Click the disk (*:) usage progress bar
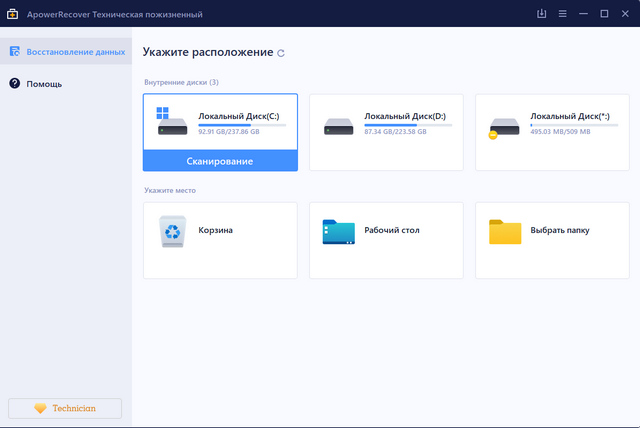640x428 pixels. point(574,125)
